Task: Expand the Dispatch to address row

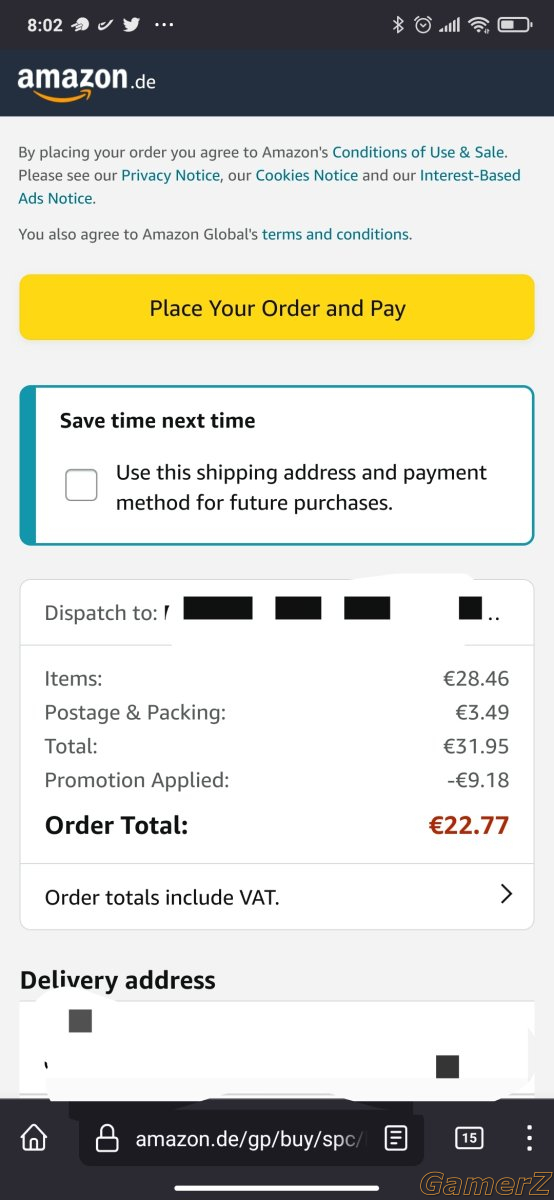Action: point(276,612)
